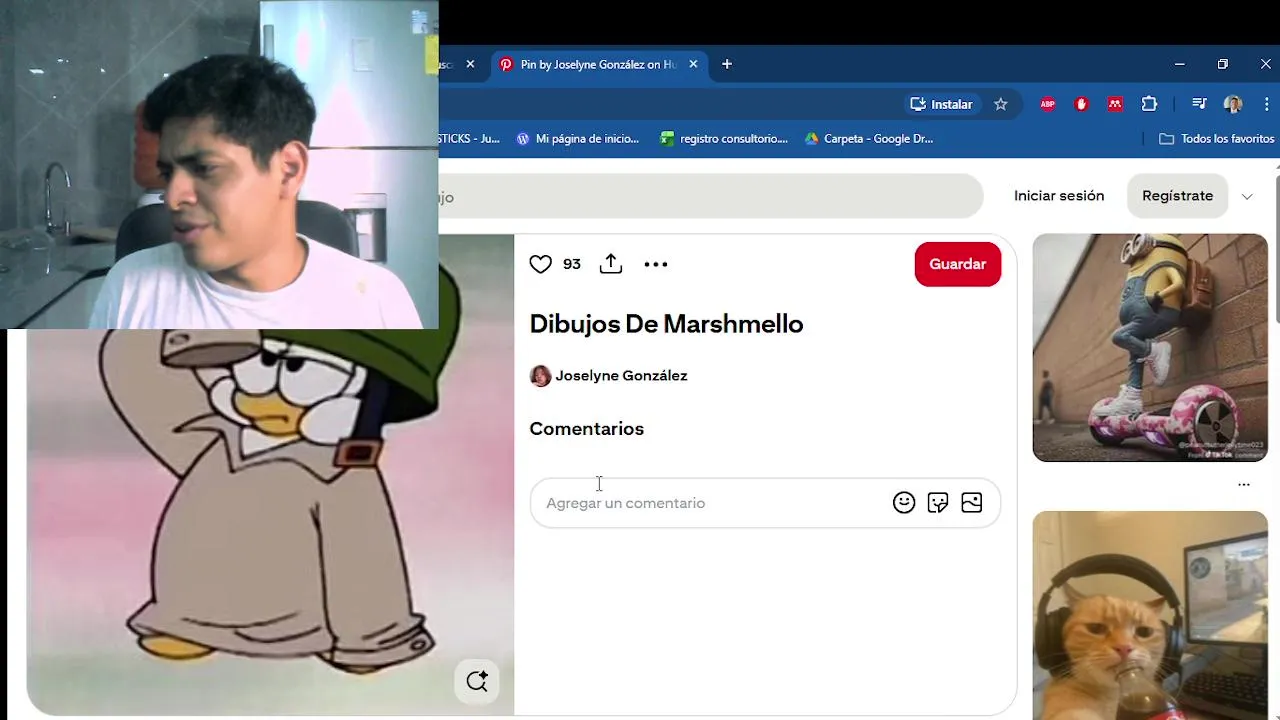The height and width of the screenshot is (720, 1280).
Task: Bookmark this page with the star icon
Action: (x=1001, y=104)
